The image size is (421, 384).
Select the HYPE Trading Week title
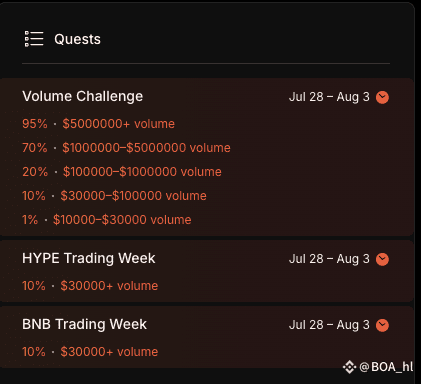(x=89, y=258)
